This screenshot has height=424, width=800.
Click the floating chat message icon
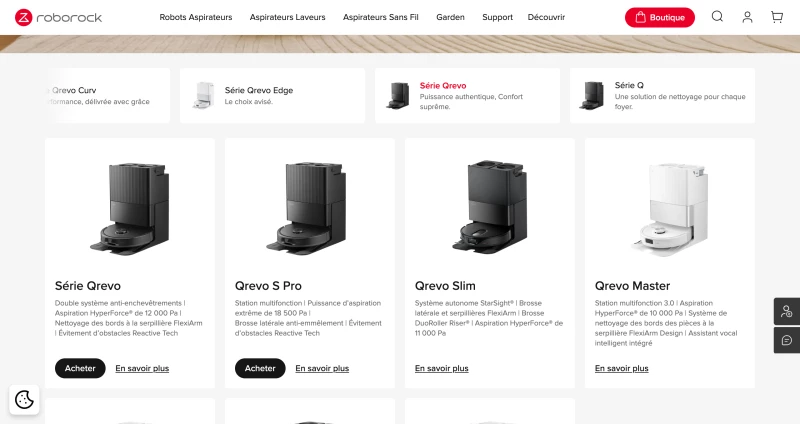pyautogui.click(x=787, y=340)
